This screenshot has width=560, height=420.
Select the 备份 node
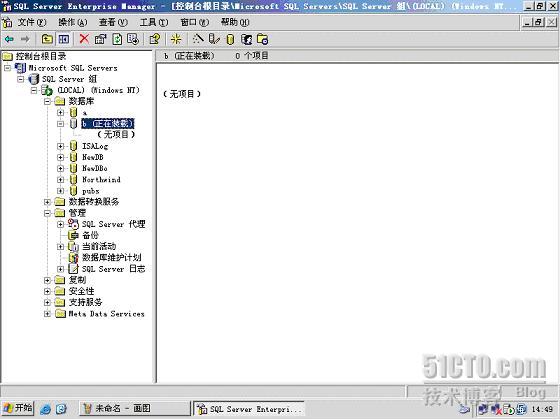(90, 235)
